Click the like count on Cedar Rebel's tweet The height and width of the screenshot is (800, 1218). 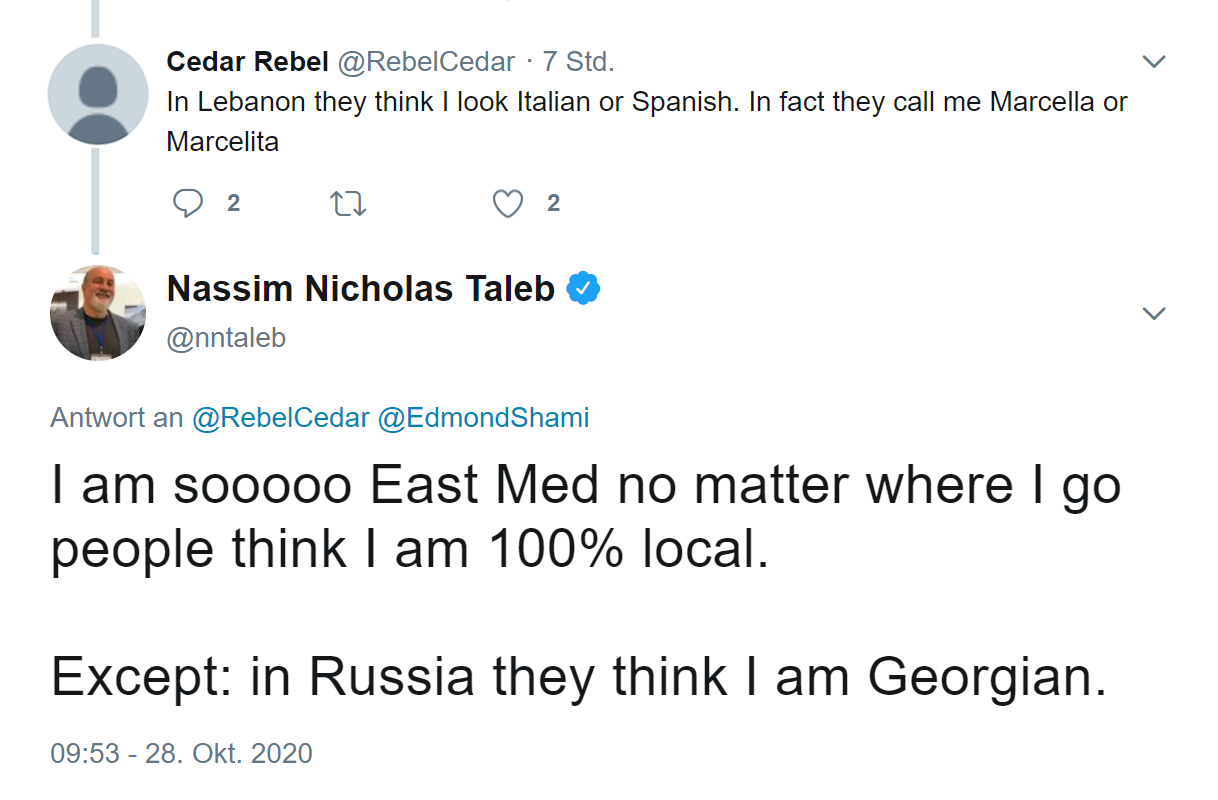(x=553, y=204)
